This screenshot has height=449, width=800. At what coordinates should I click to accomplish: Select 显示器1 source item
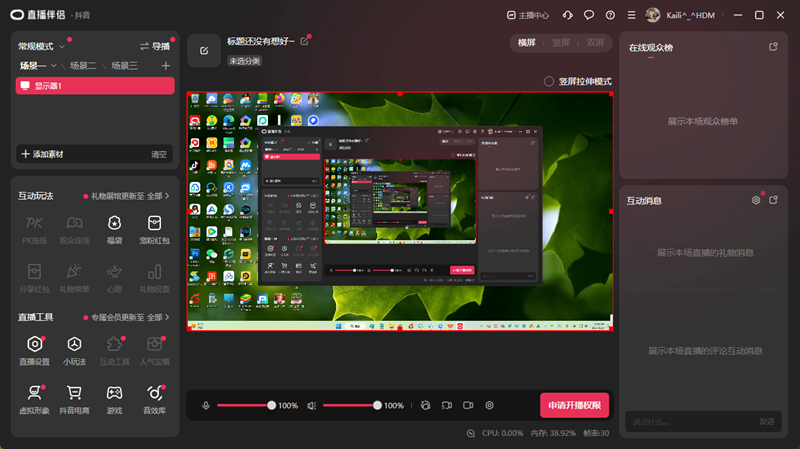click(x=95, y=86)
